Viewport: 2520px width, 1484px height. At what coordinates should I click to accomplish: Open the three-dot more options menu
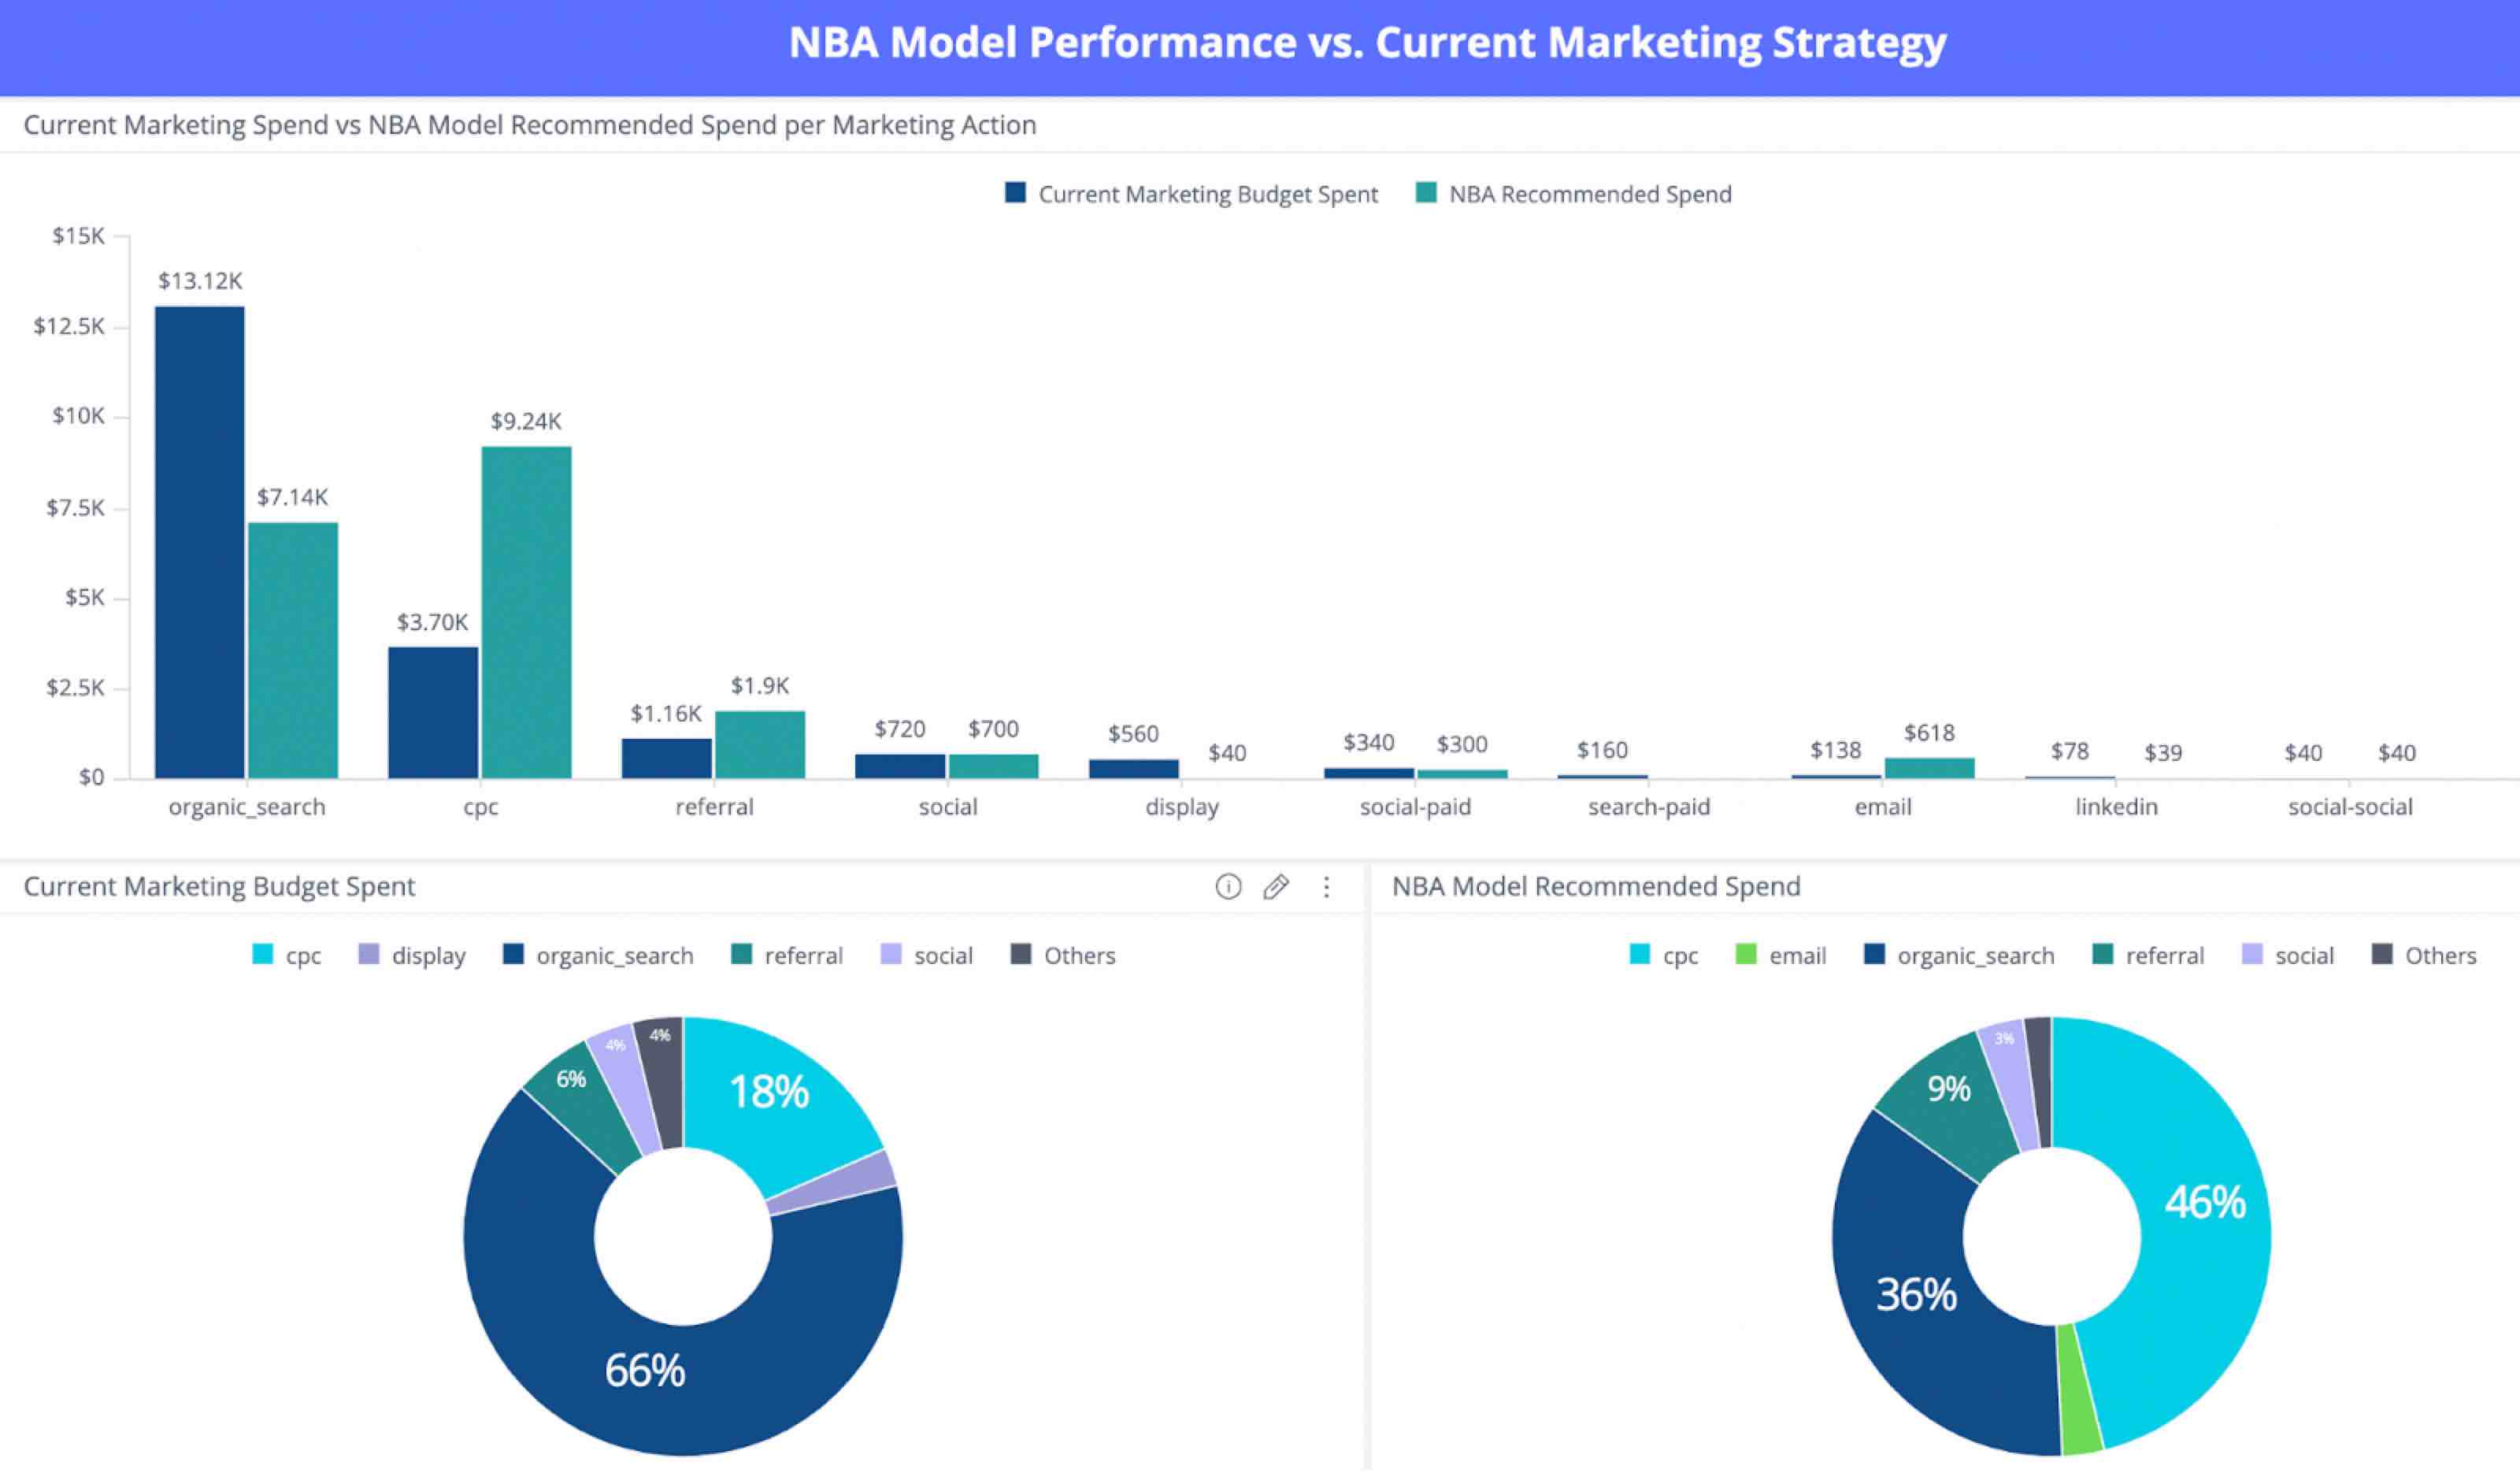click(x=1326, y=887)
